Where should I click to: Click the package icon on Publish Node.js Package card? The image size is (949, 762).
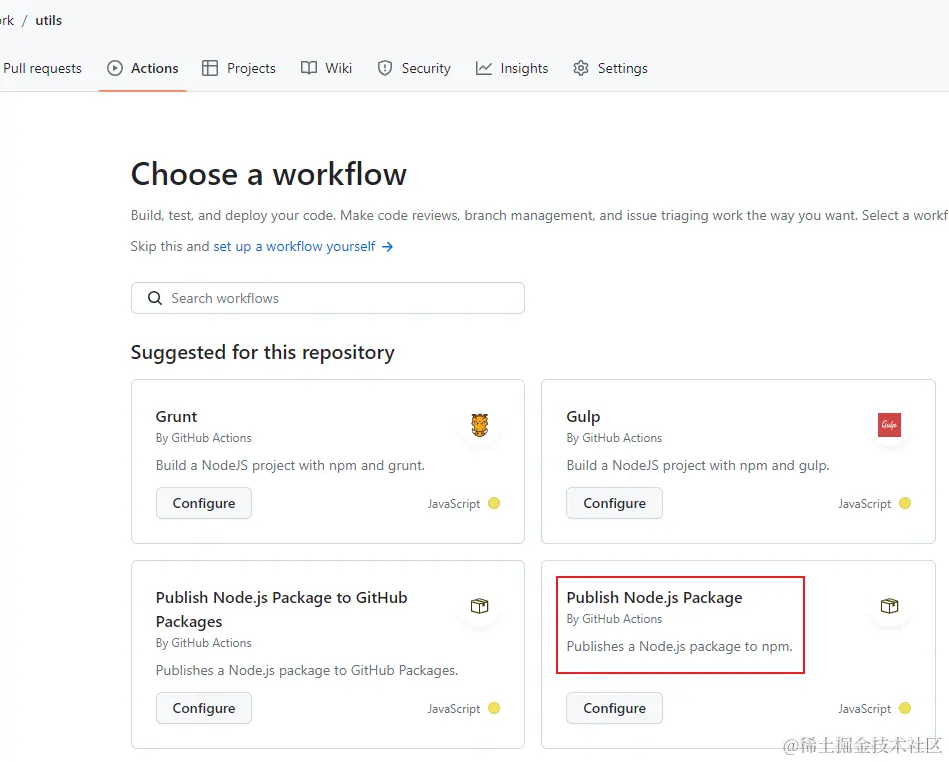(x=889, y=606)
